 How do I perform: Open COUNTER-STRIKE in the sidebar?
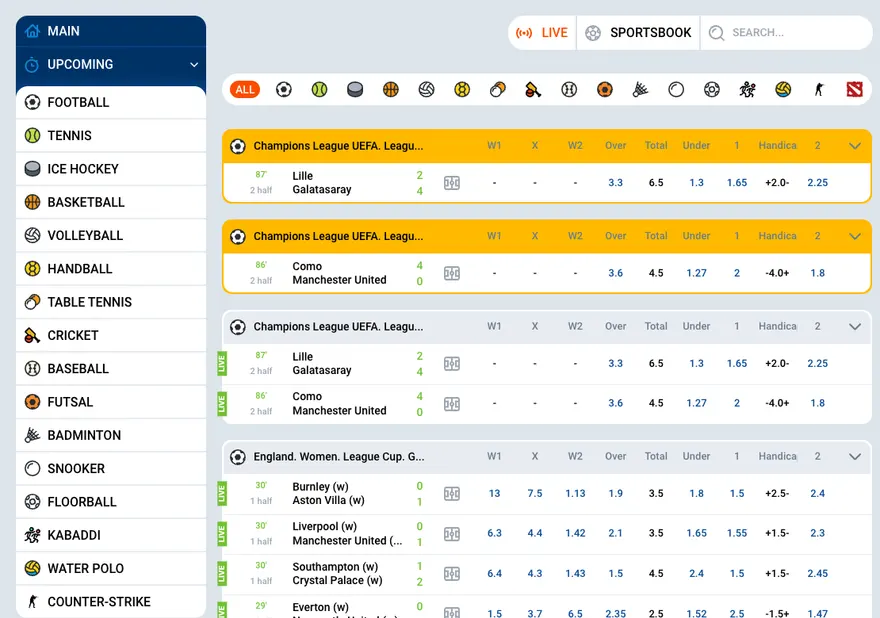click(111, 602)
